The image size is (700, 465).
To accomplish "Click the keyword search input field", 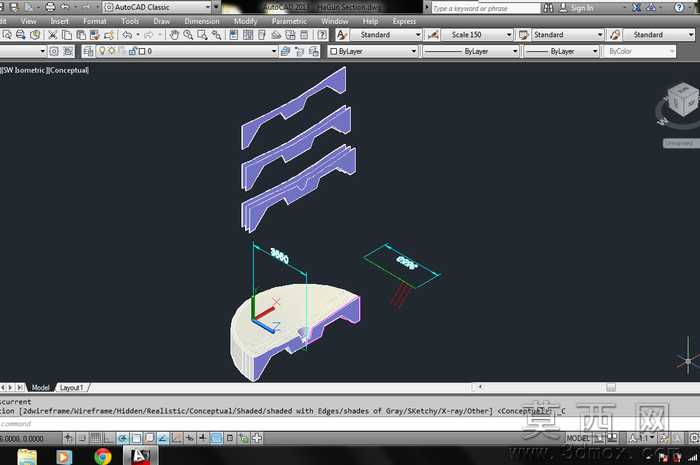I will pyautogui.click(x=486, y=8).
